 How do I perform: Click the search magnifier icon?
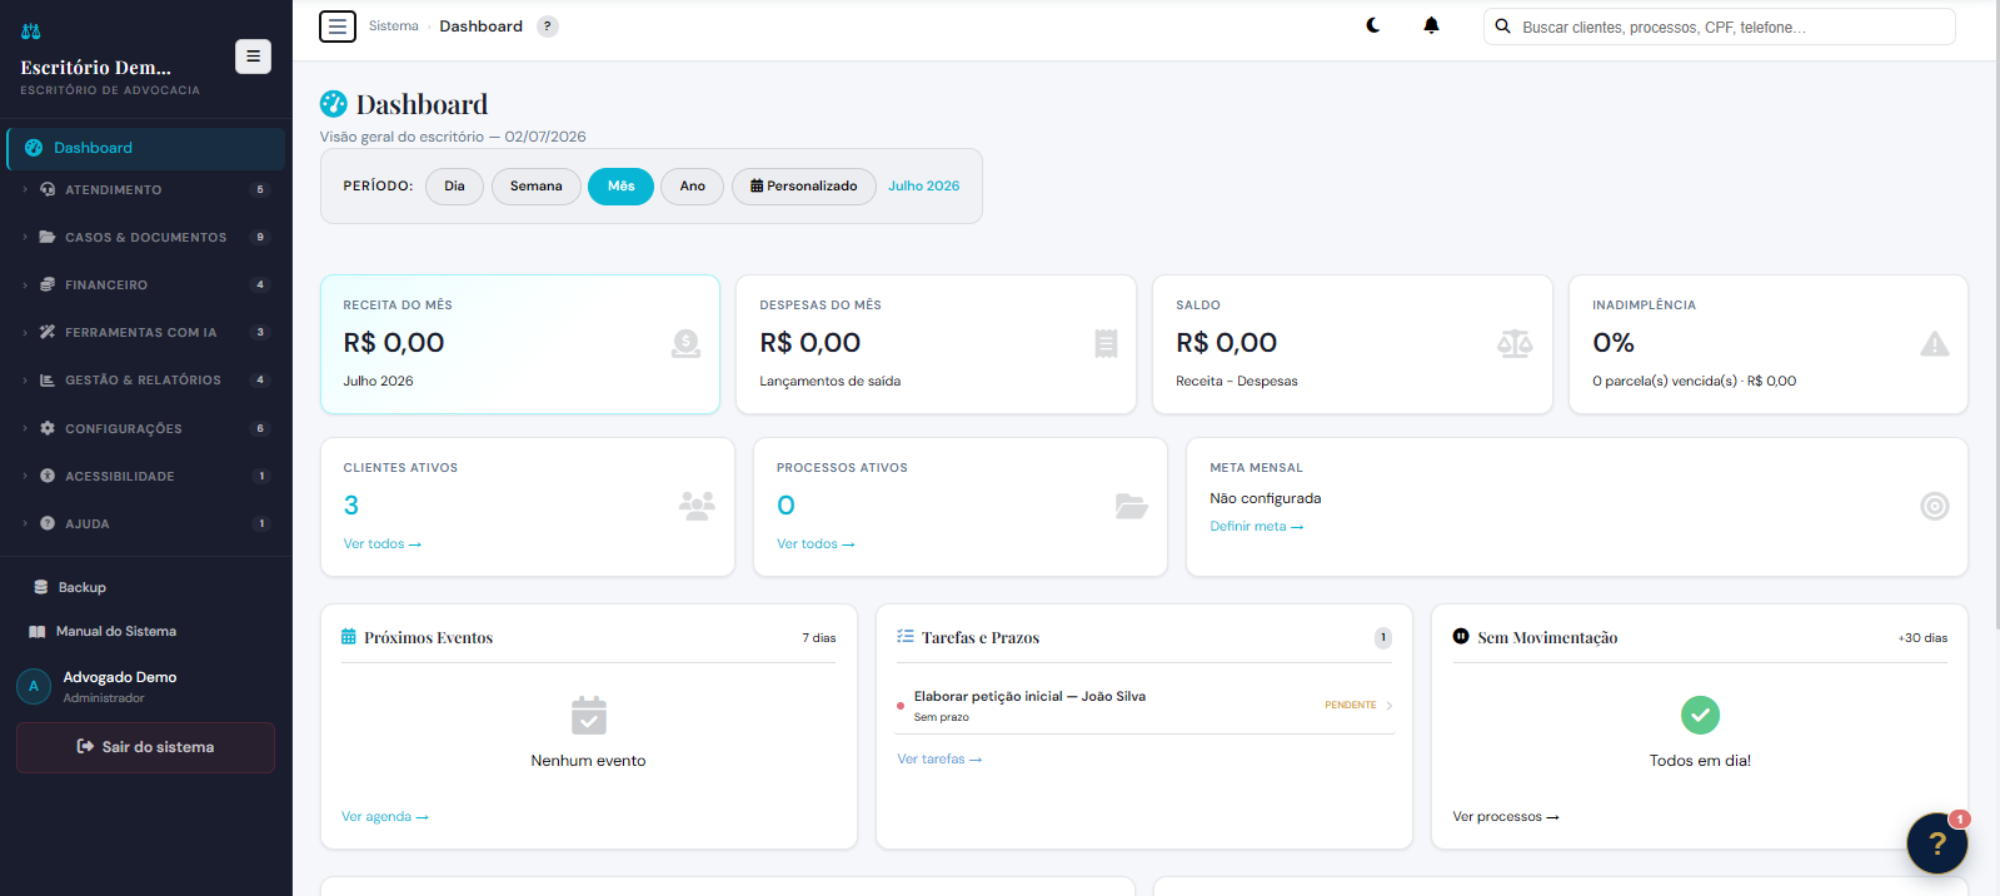(1502, 27)
